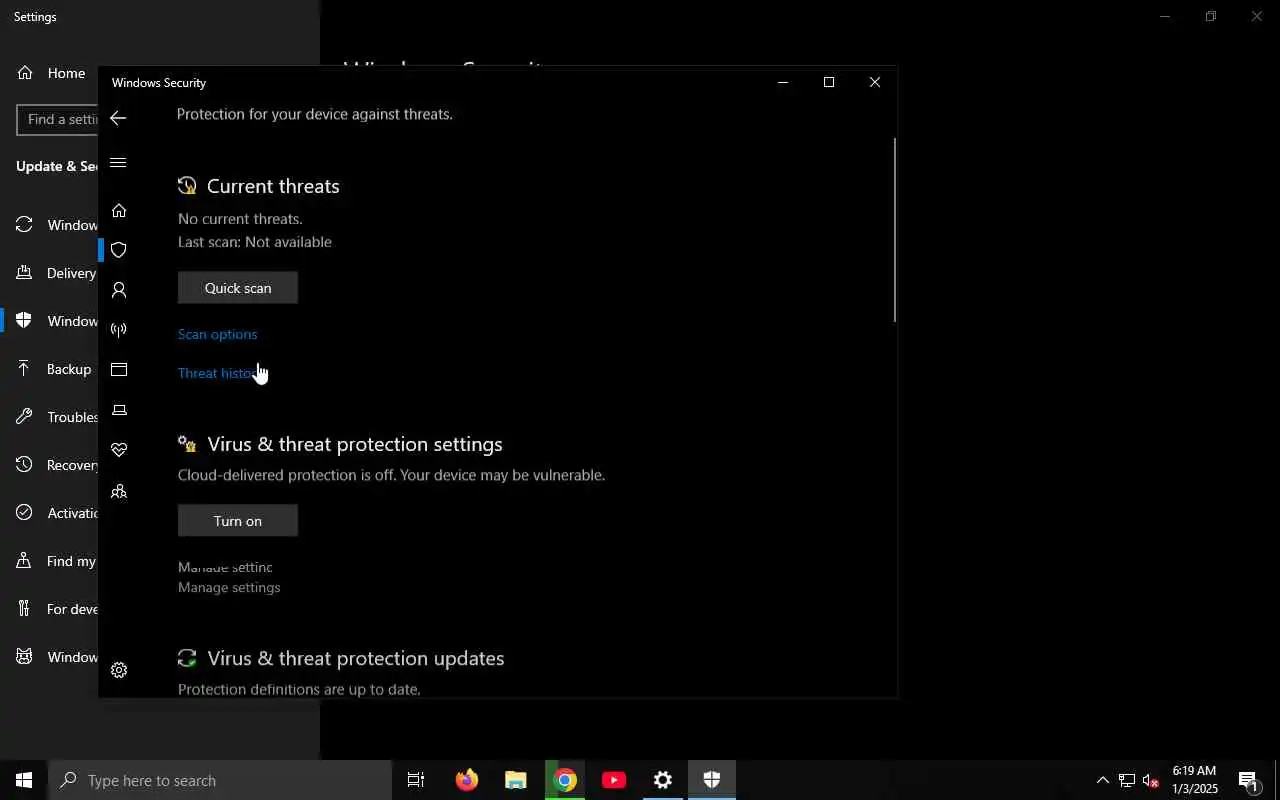Click the Windows Security scrollbar thumb
The width and height of the screenshot is (1280, 800).
coord(894,230)
